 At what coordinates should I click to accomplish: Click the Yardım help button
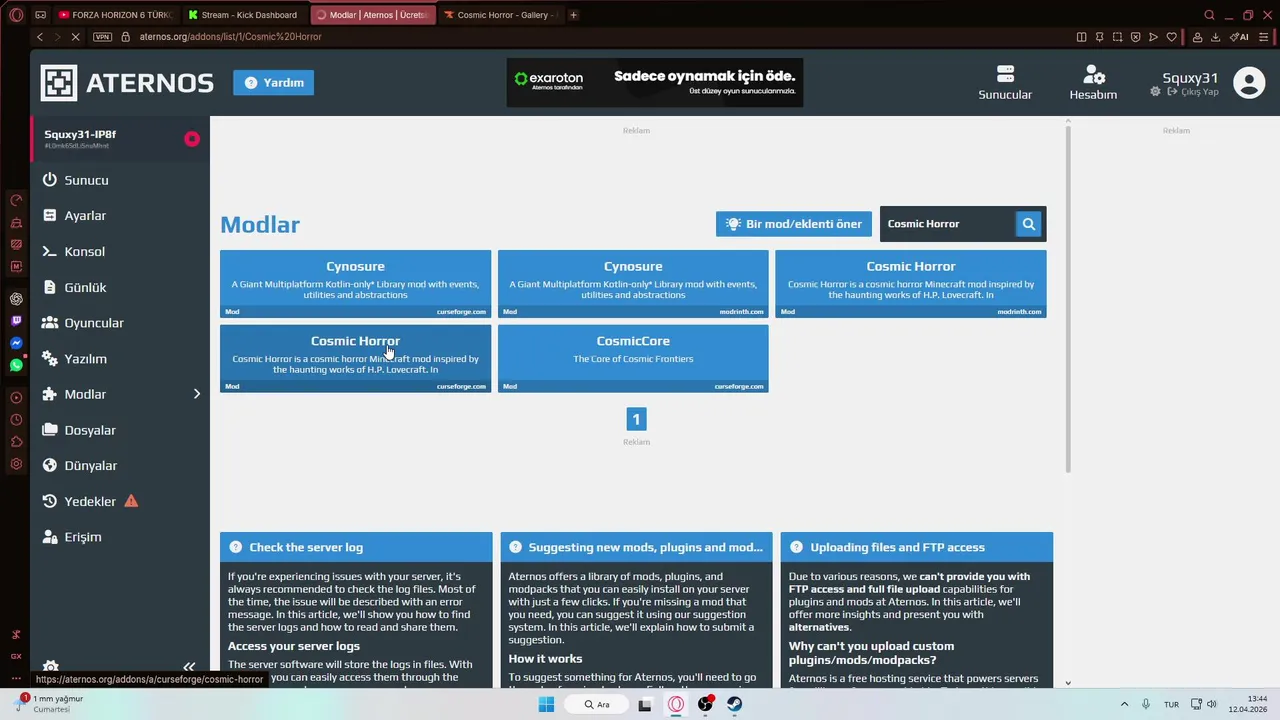[x=274, y=83]
